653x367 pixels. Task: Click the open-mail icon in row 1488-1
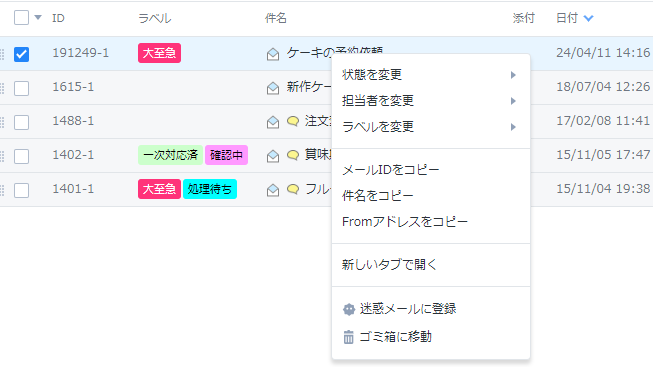pyautogui.click(x=273, y=122)
